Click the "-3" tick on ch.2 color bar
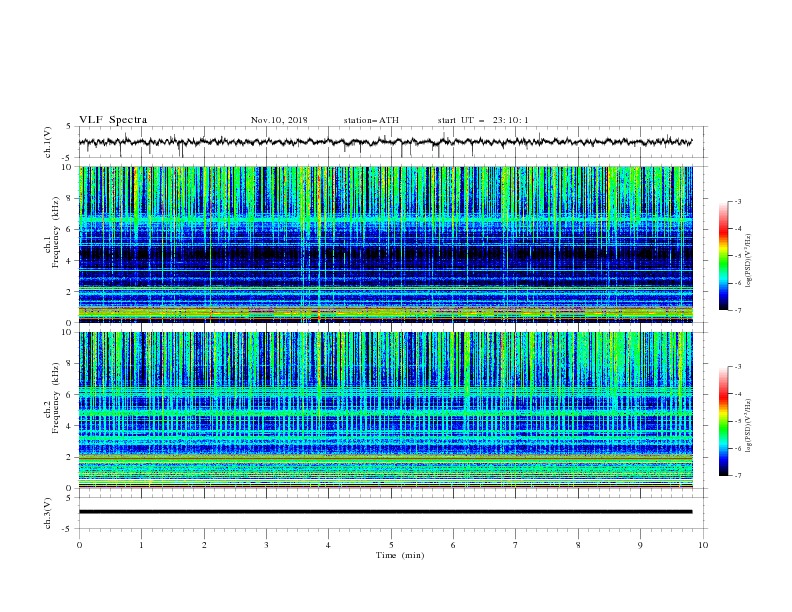The image size is (792, 612). pyautogui.click(x=737, y=367)
